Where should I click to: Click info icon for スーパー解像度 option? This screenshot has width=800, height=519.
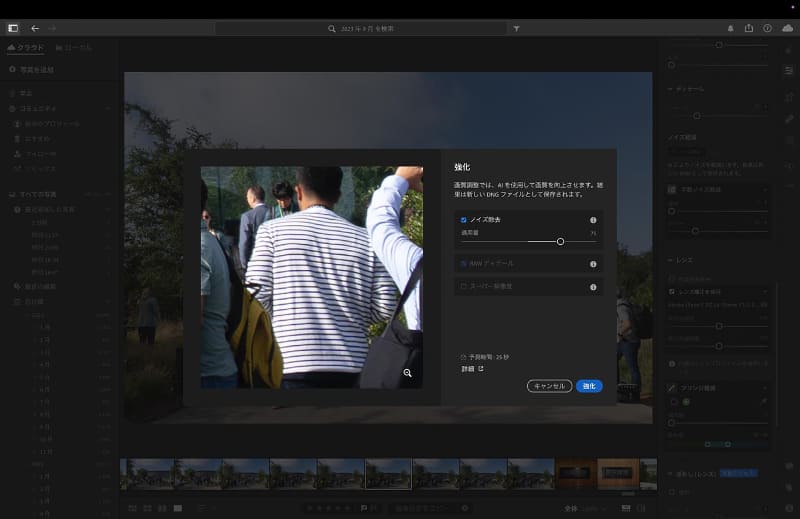tap(593, 287)
